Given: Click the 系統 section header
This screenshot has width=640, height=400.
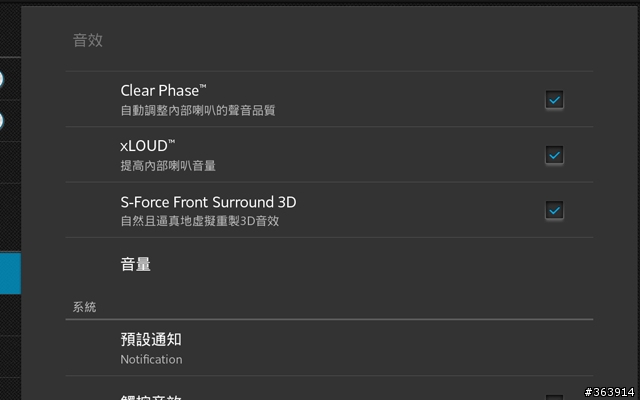Looking at the screenshot, I should [84, 307].
